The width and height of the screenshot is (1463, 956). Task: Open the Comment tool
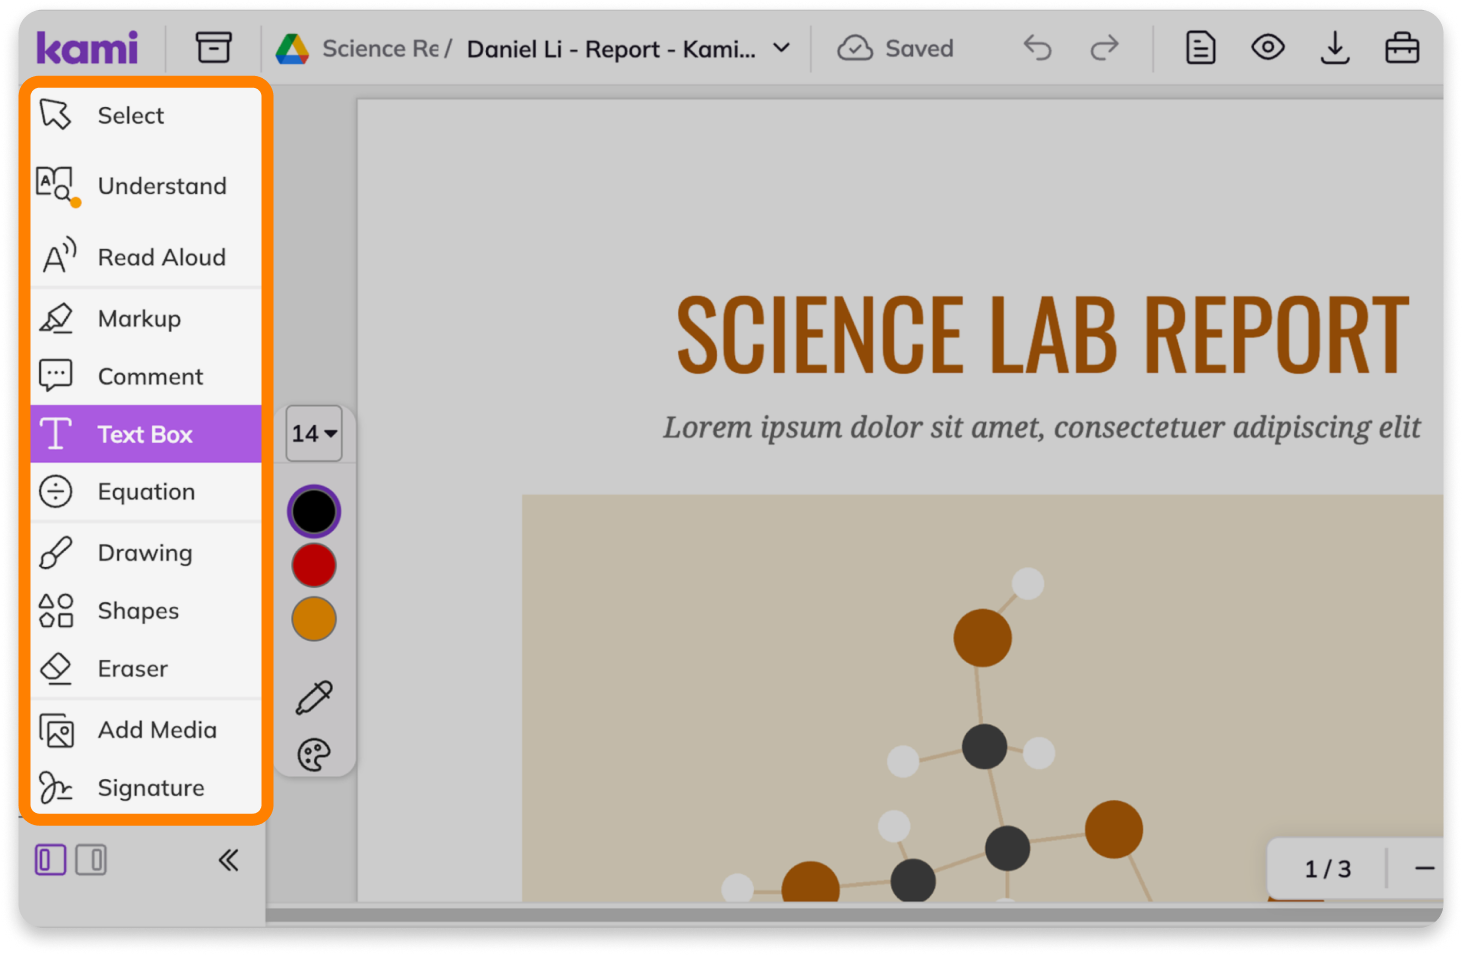click(x=146, y=376)
